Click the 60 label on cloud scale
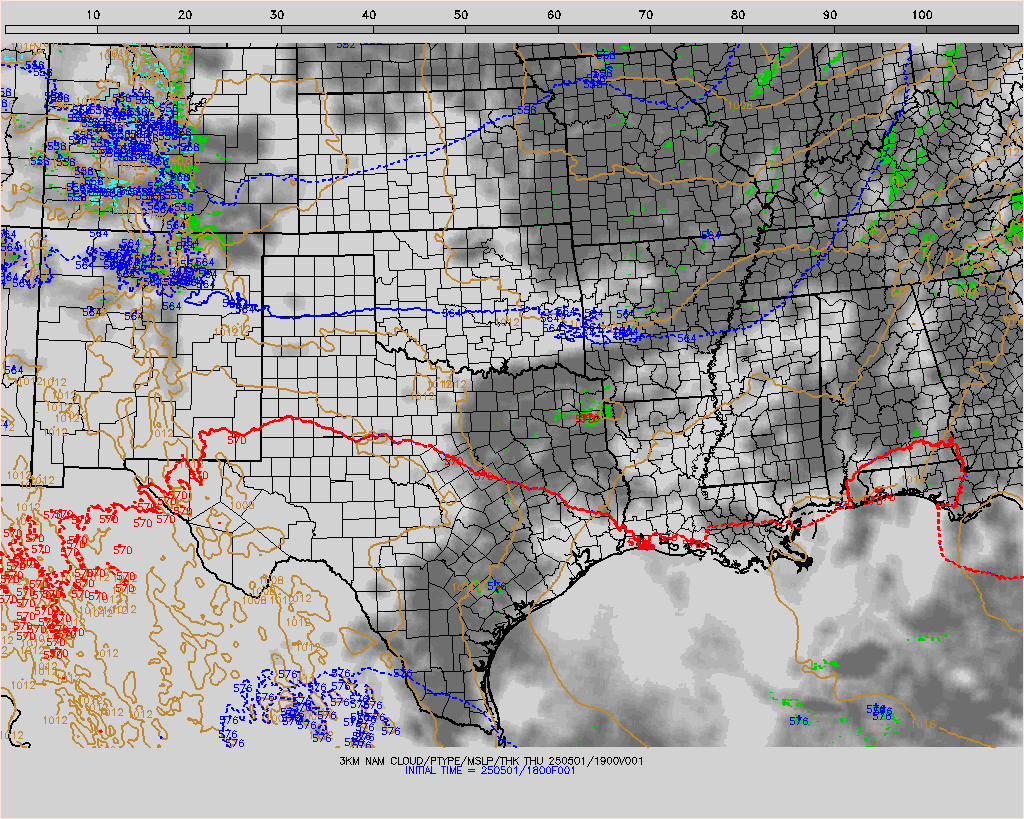1024x819 pixels. point(554,14)
